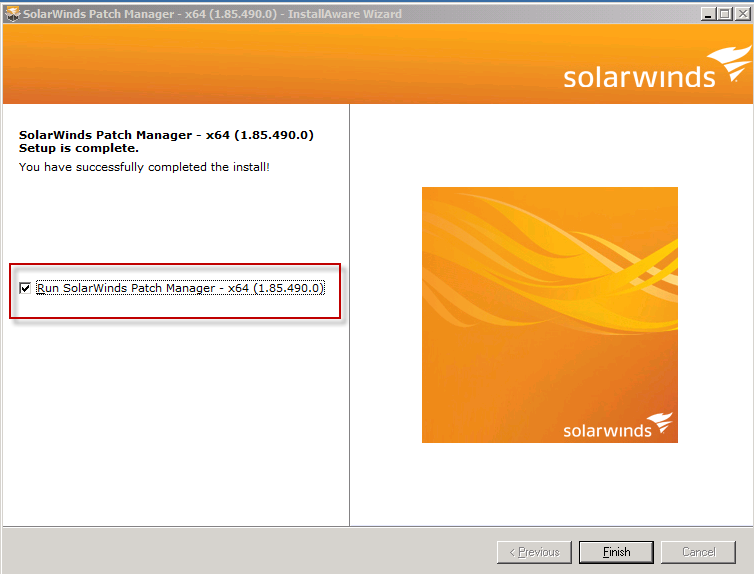Screen dimensions: 754x574
Task: Click the Cancel button
Action: tap(698, 552)
